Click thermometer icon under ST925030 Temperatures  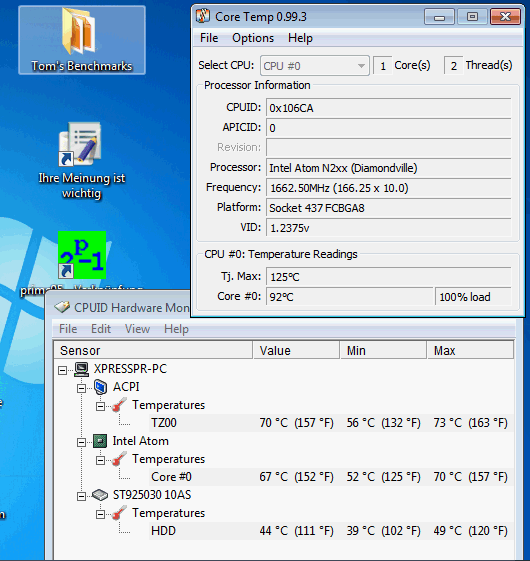(x=119, y=513)
